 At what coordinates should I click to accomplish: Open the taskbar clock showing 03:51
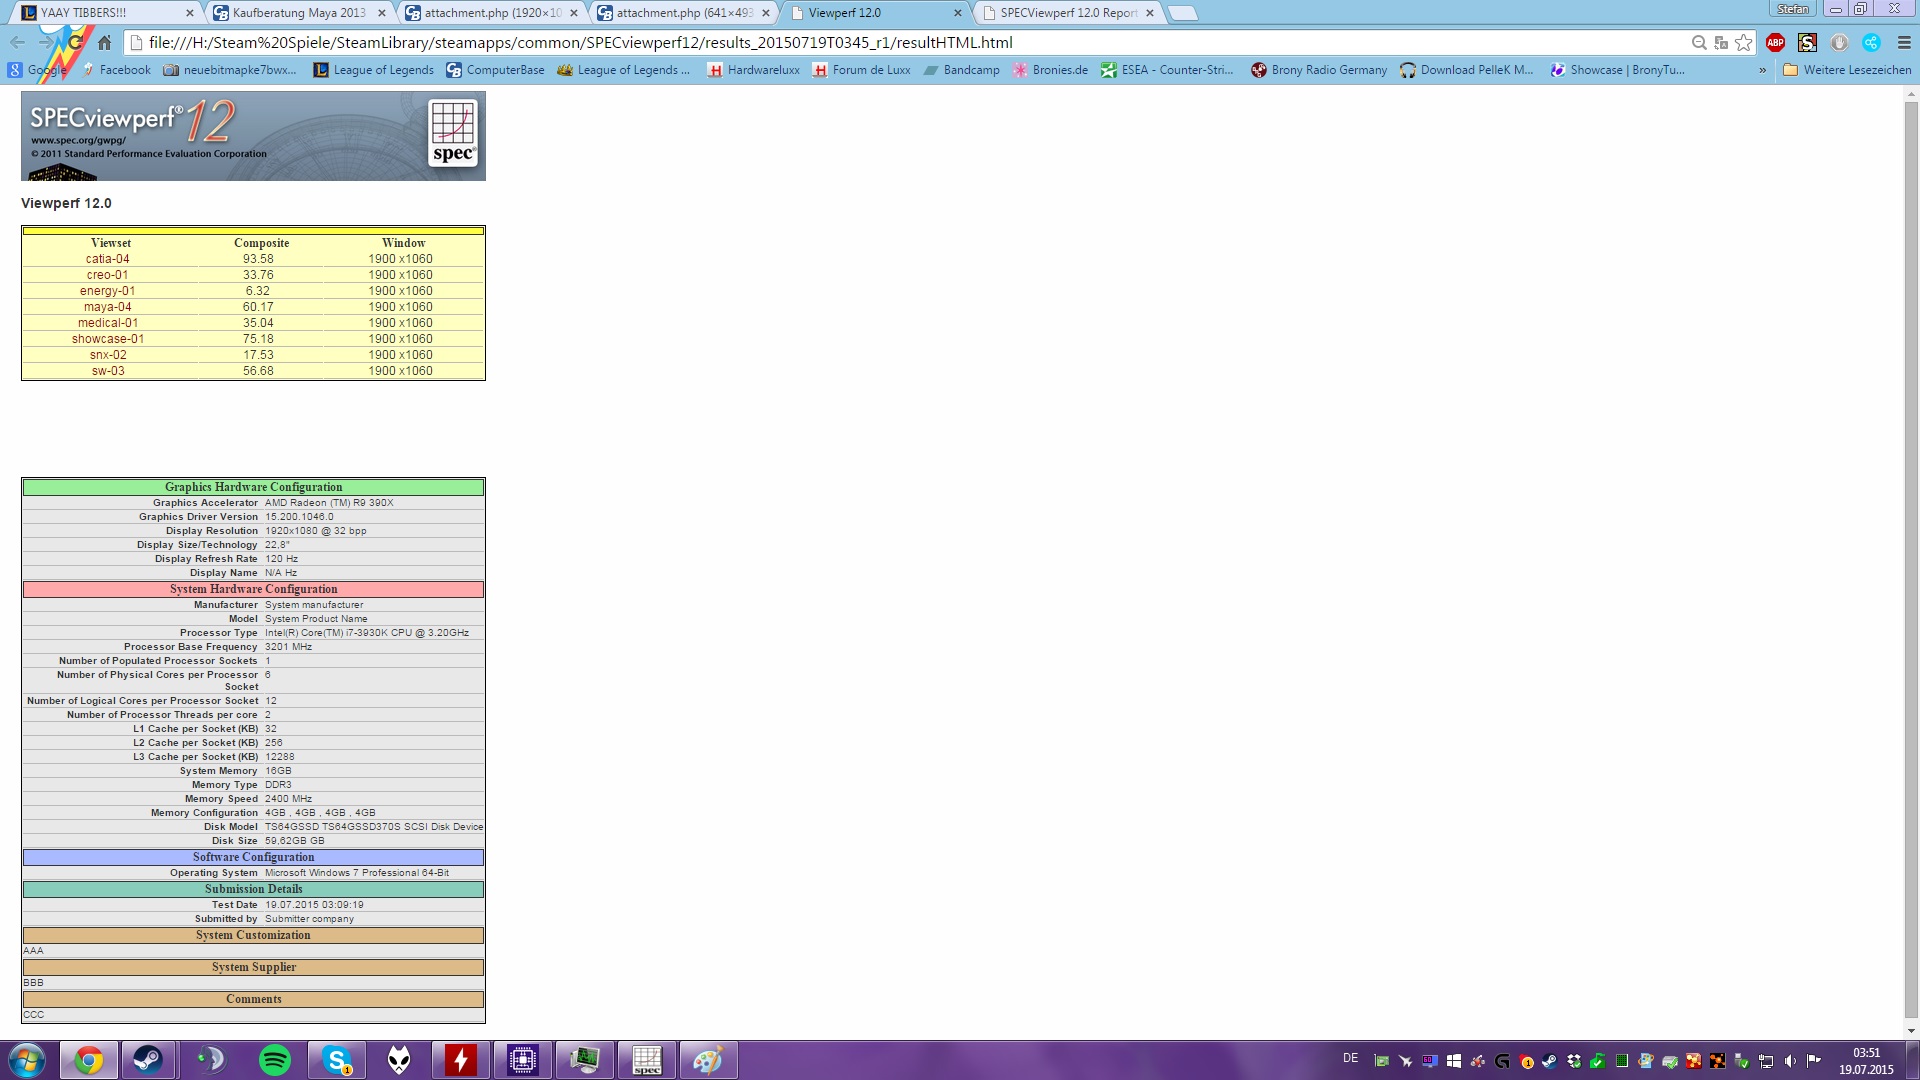(1866, 1061)
